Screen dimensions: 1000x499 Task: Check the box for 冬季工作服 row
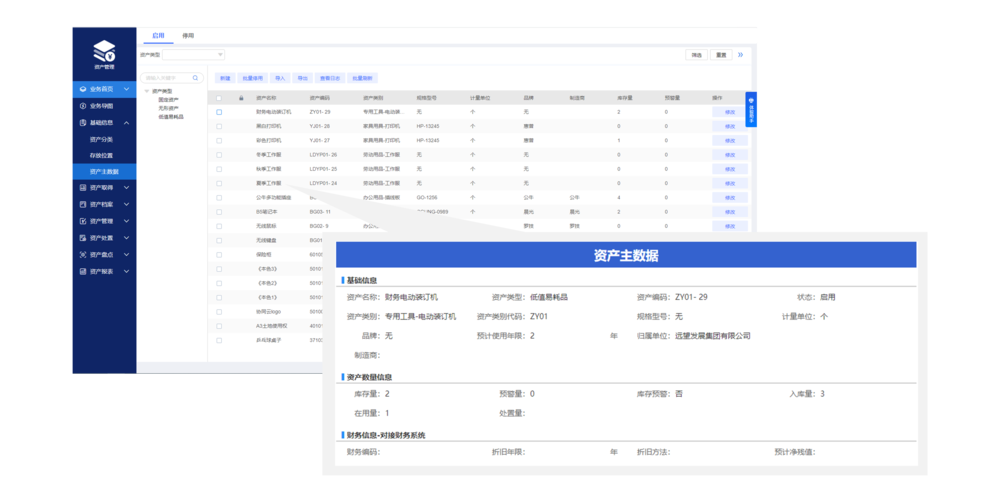219,155
